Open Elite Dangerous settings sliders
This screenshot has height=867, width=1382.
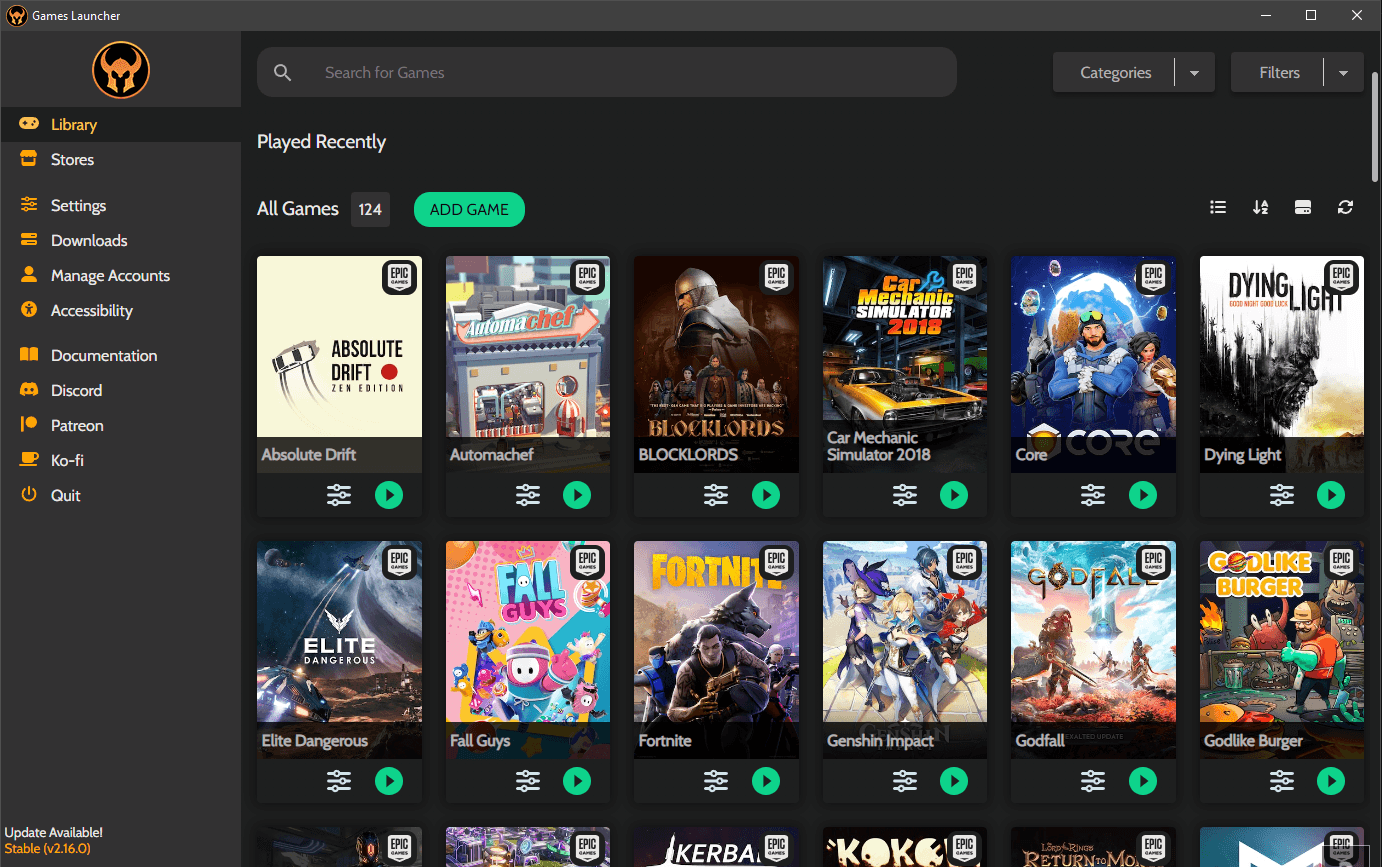click(x=339, y=781)
